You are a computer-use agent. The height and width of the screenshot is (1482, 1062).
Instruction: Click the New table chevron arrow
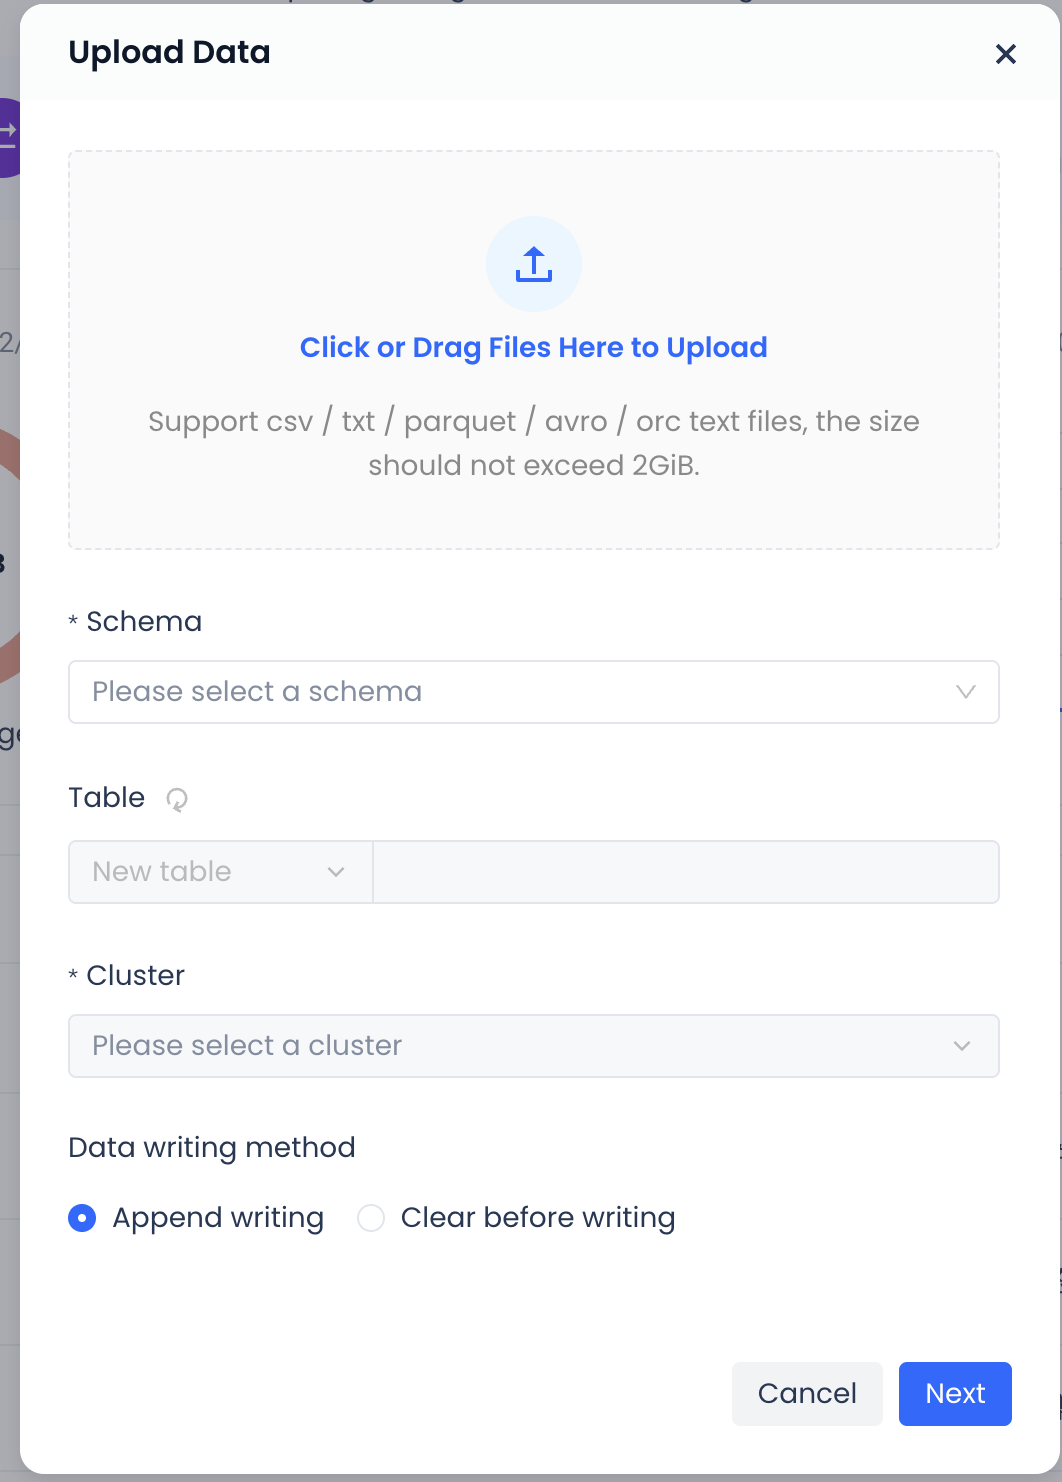(x=336, y=872)
